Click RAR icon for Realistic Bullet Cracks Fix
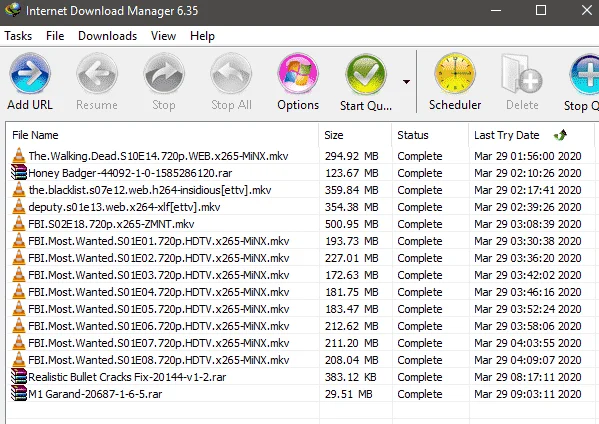Image resolution: width=599 pixels, height=424 pixels. [19, 377]
